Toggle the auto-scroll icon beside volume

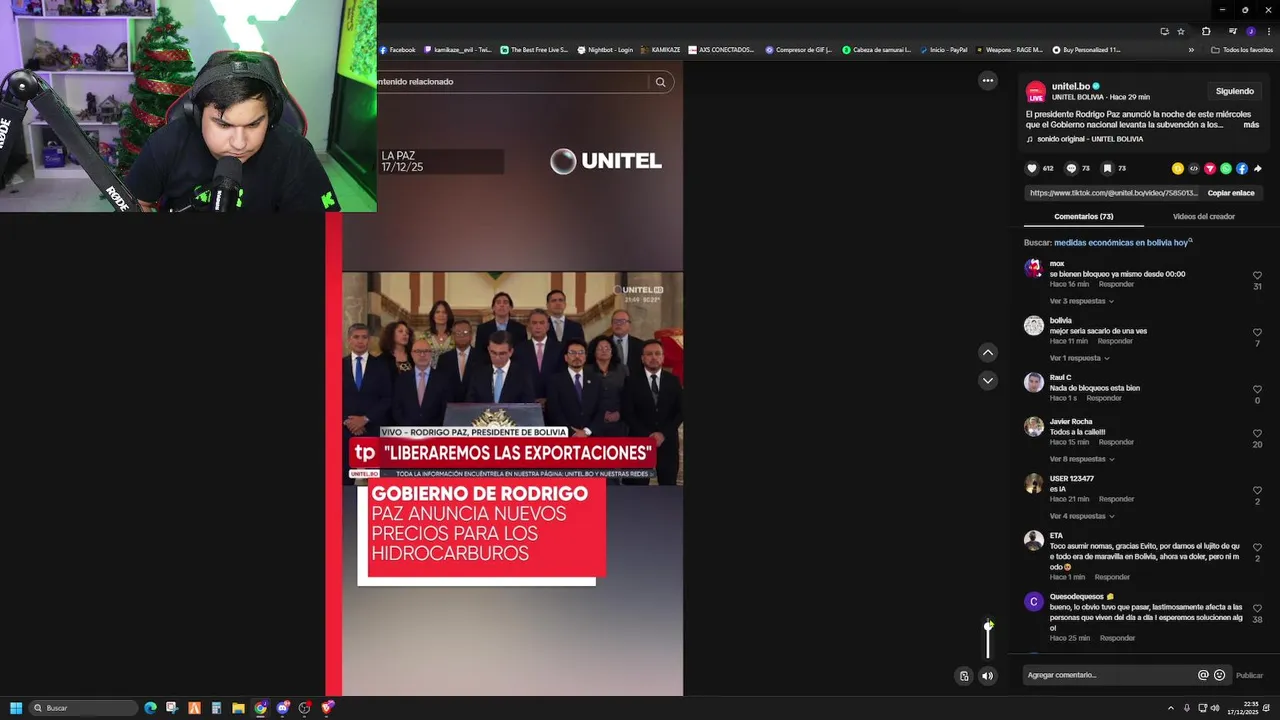pos(964,676)
